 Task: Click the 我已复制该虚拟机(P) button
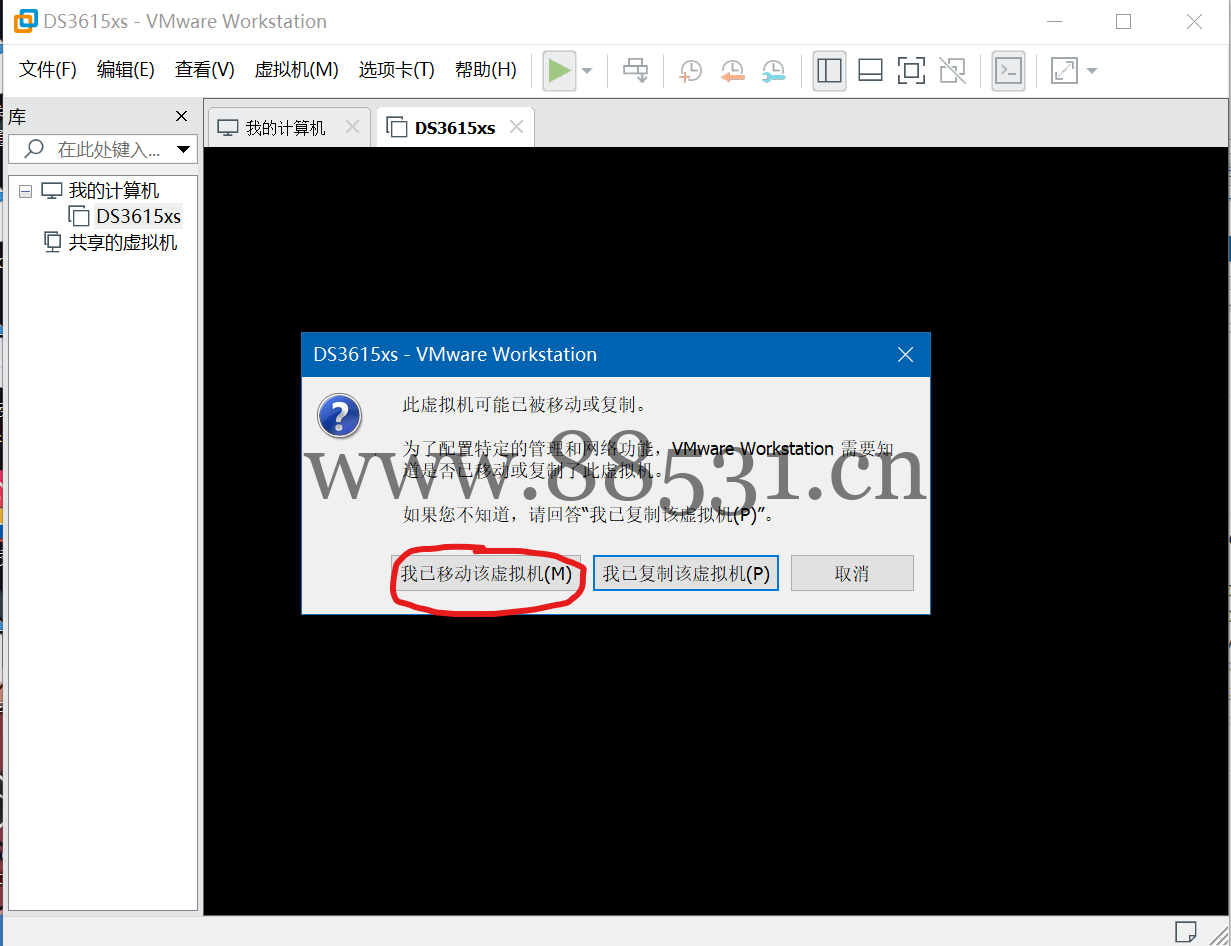[x=686, y=574]
